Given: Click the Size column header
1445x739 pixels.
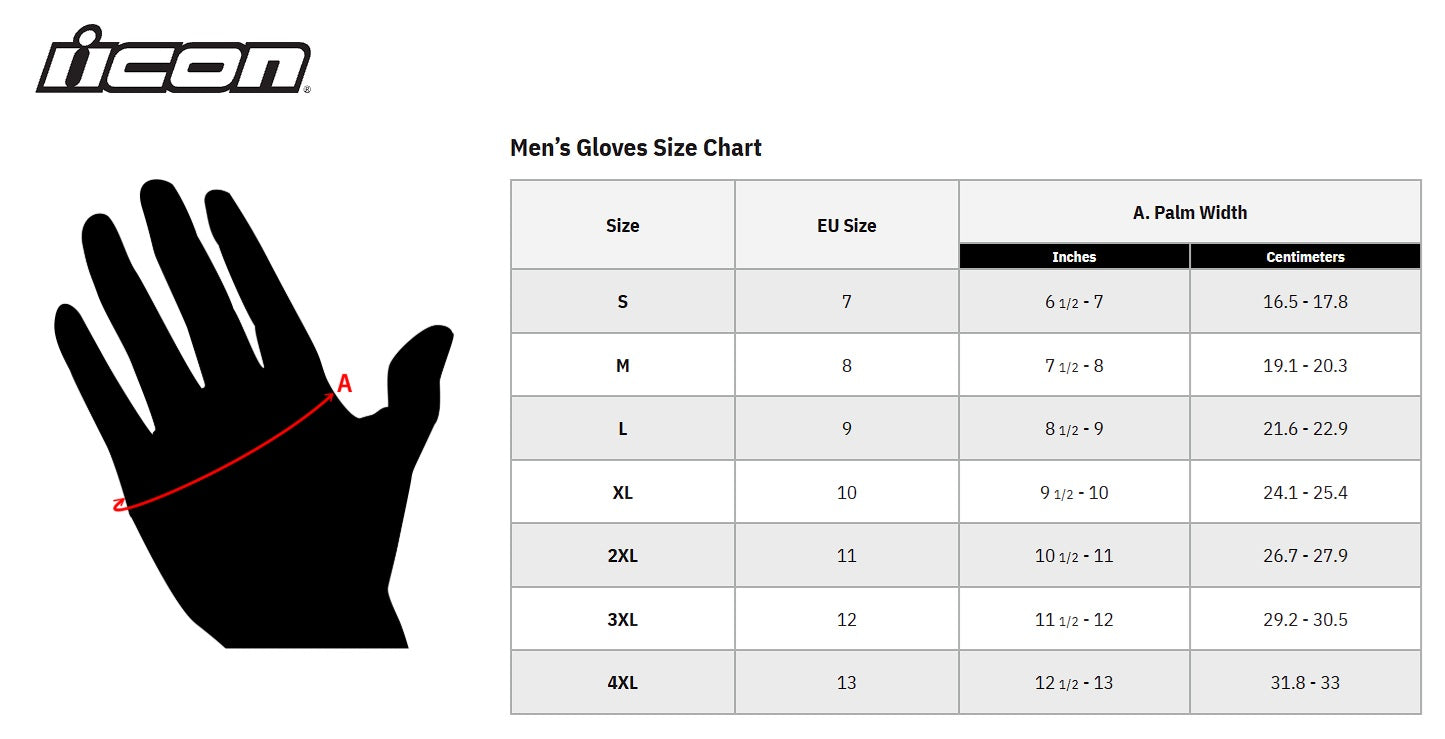Looking at the screenshot, I should point(622,225).
